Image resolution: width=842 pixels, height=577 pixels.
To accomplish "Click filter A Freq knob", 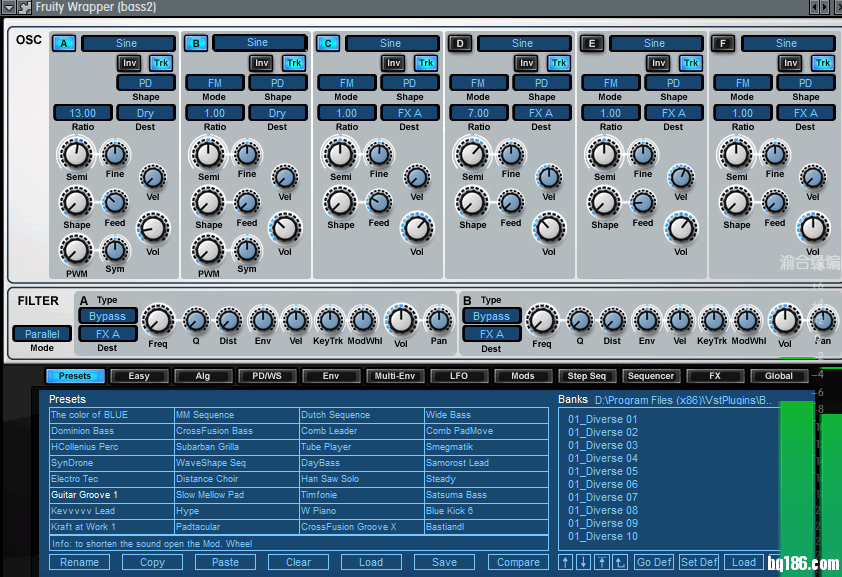I will coord(158,321).
